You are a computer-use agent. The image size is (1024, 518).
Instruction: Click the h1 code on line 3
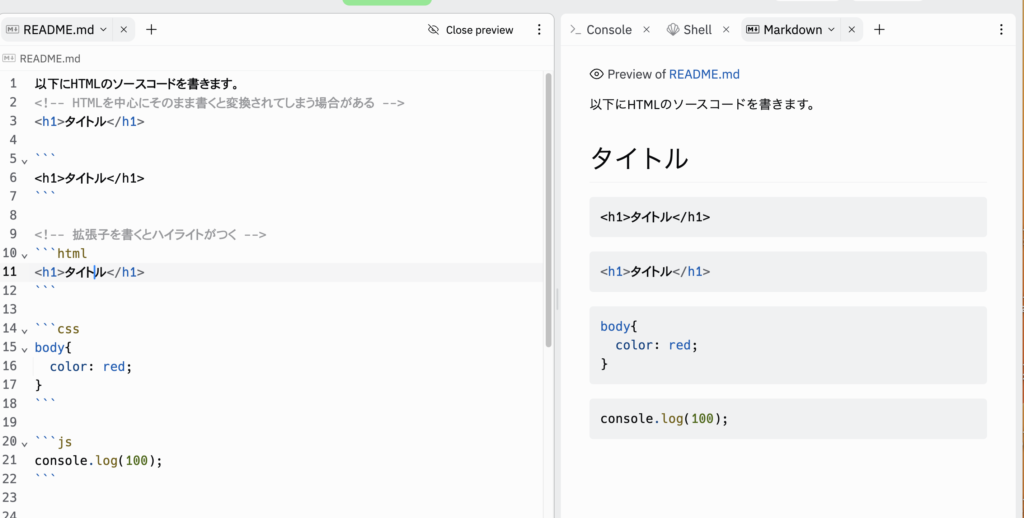pyautogui.click(x=89, y=121)
